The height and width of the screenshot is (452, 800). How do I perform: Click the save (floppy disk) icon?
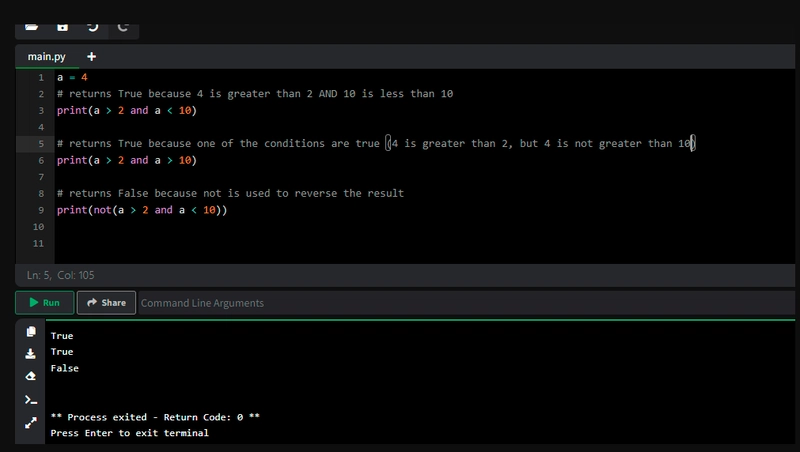click(62, 27)
